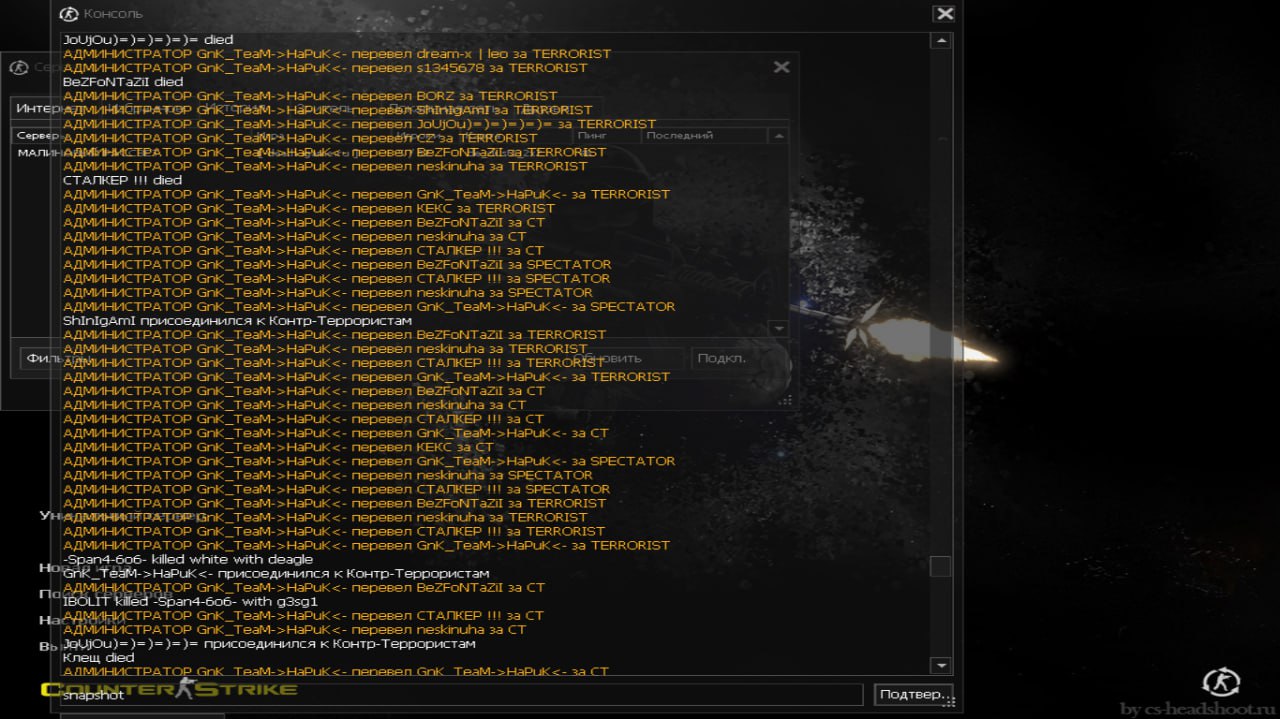The image size is (1280, 719).
Task: Focus the console command input containing "snapshot"
Action: (460, 695)
